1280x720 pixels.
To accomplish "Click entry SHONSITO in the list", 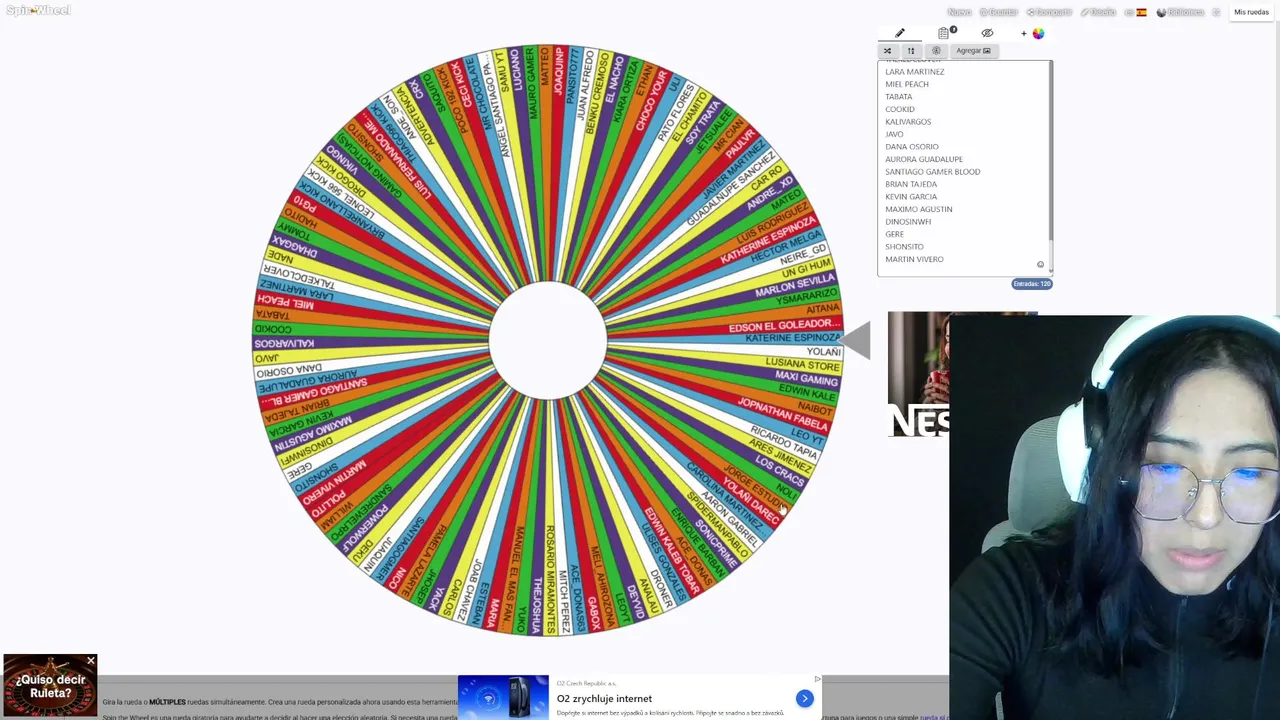I will tap(904, 247).
